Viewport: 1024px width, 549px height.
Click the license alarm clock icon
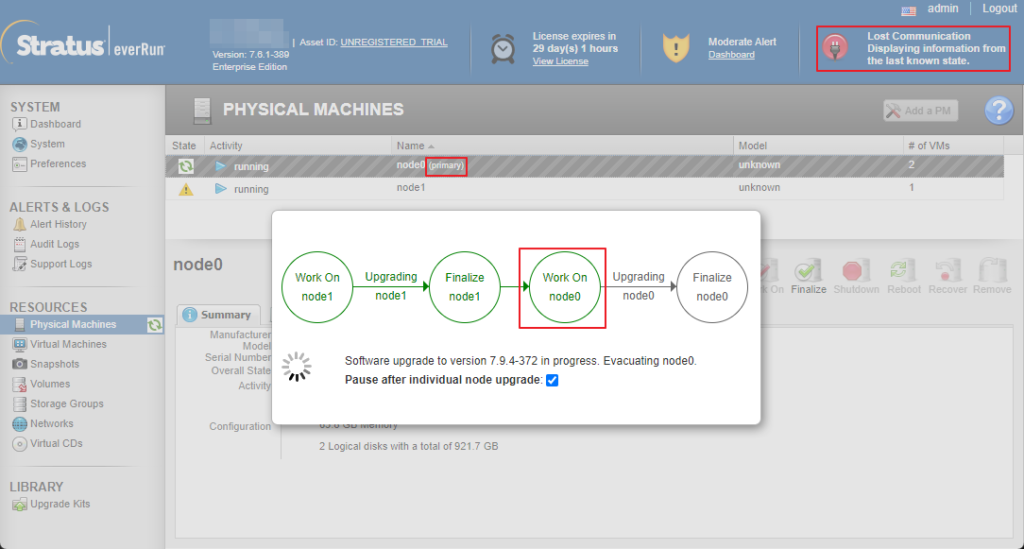[x=503, y=48]
